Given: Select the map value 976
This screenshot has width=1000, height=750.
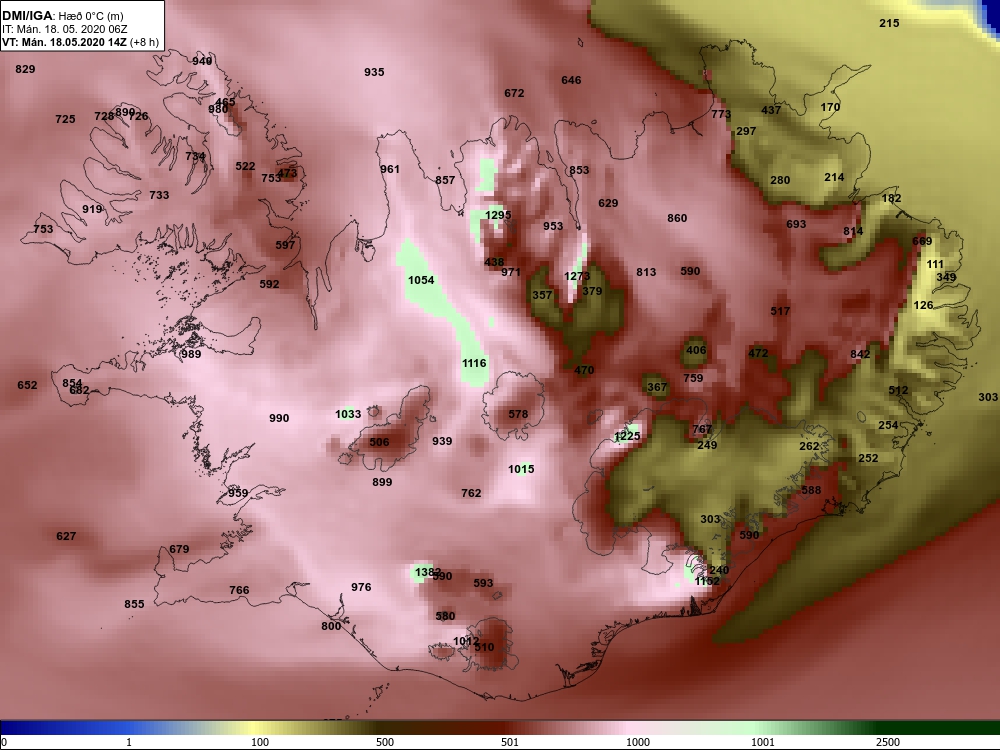Looking at the screenshot, I should [361, 587].
